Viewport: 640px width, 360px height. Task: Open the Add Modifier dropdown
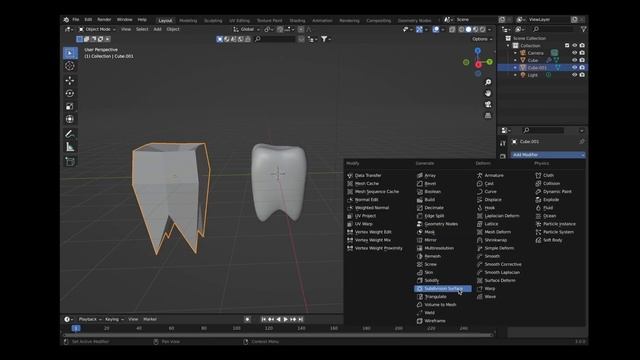tap(548, 155)
